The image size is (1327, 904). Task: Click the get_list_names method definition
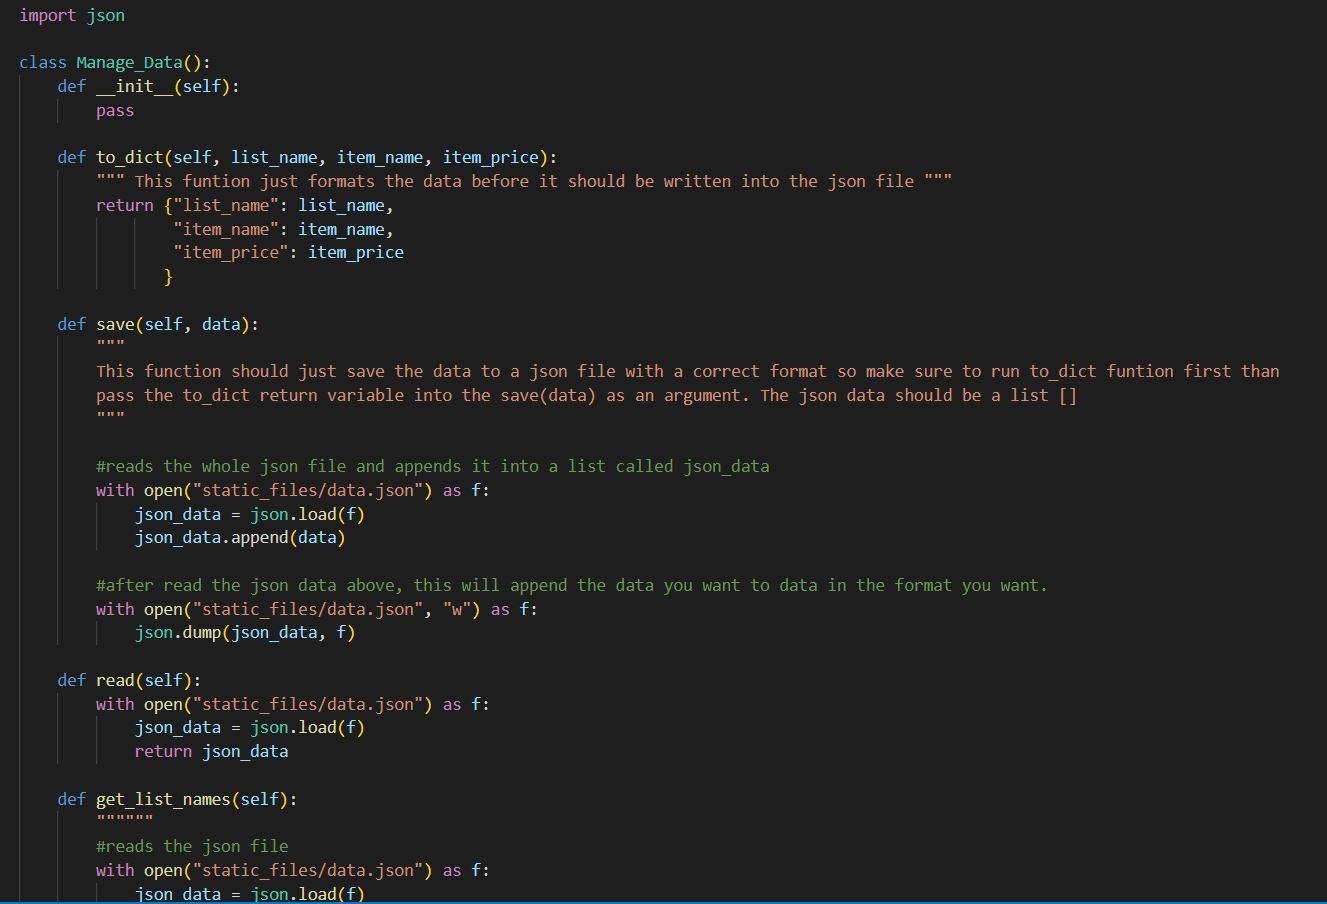(168, 798)
